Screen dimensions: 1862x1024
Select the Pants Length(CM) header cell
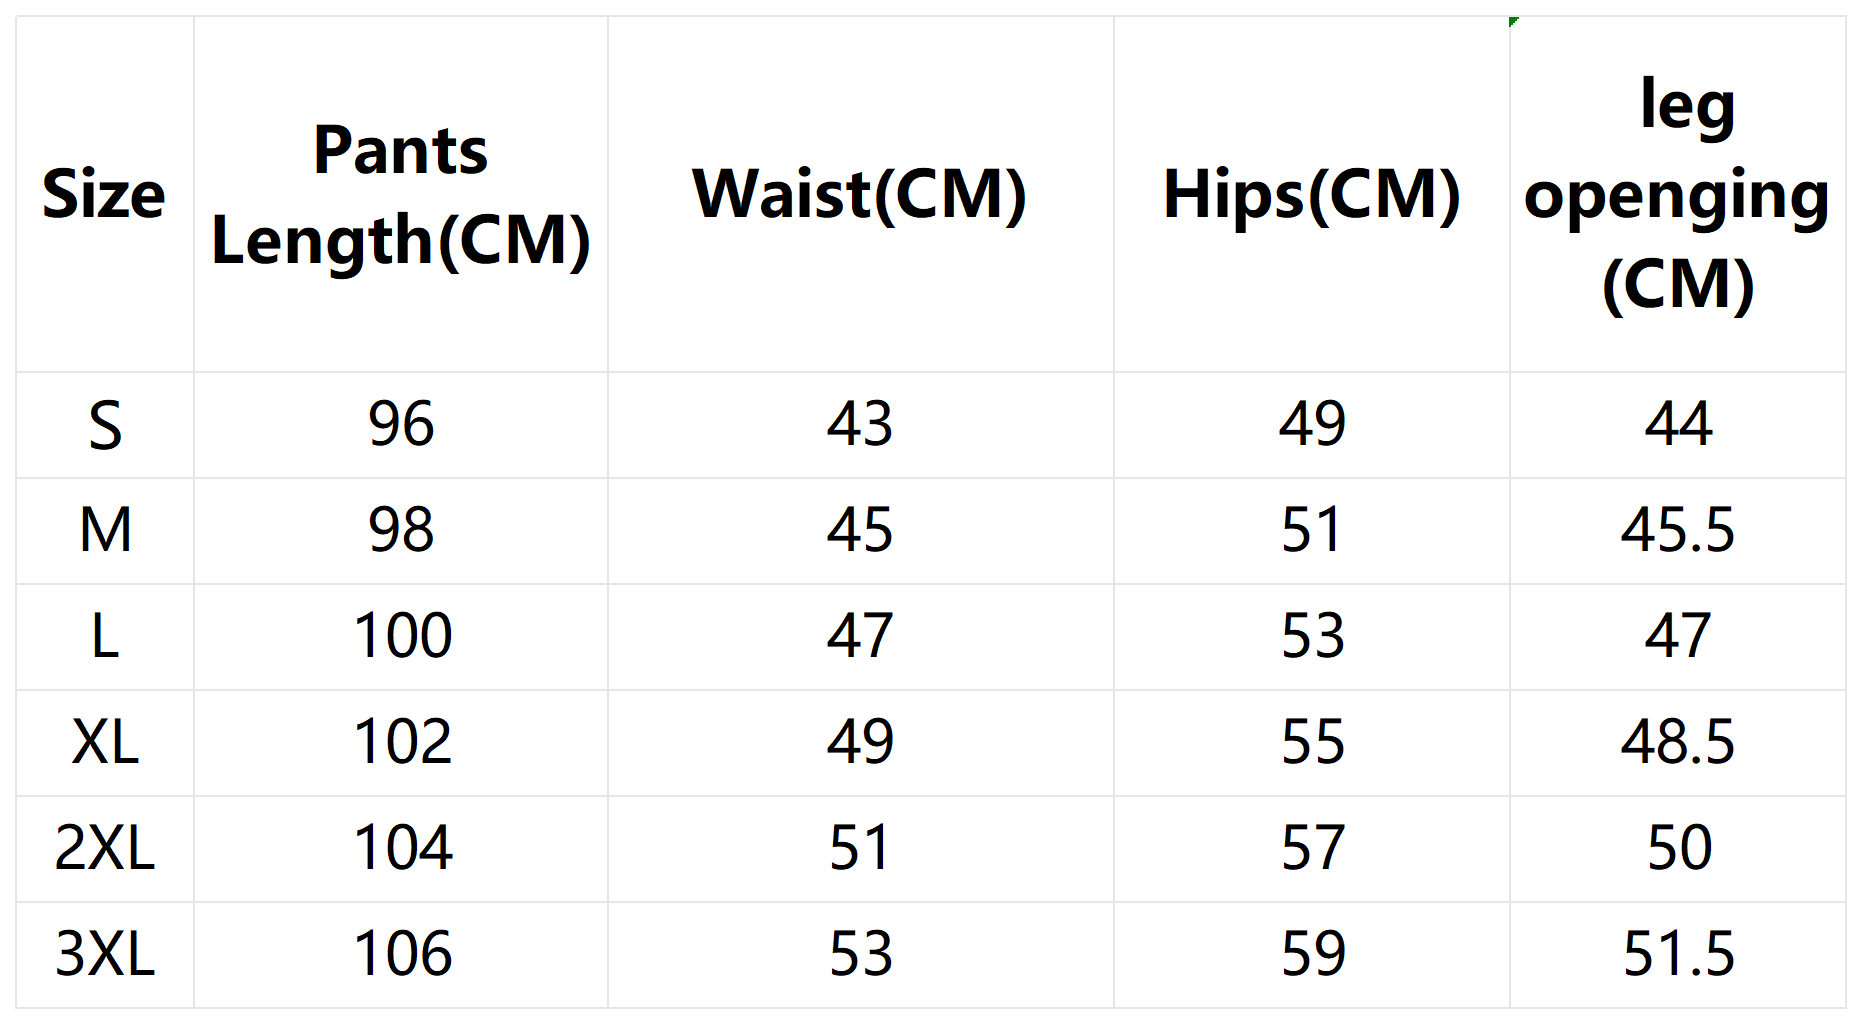point(401,194)
